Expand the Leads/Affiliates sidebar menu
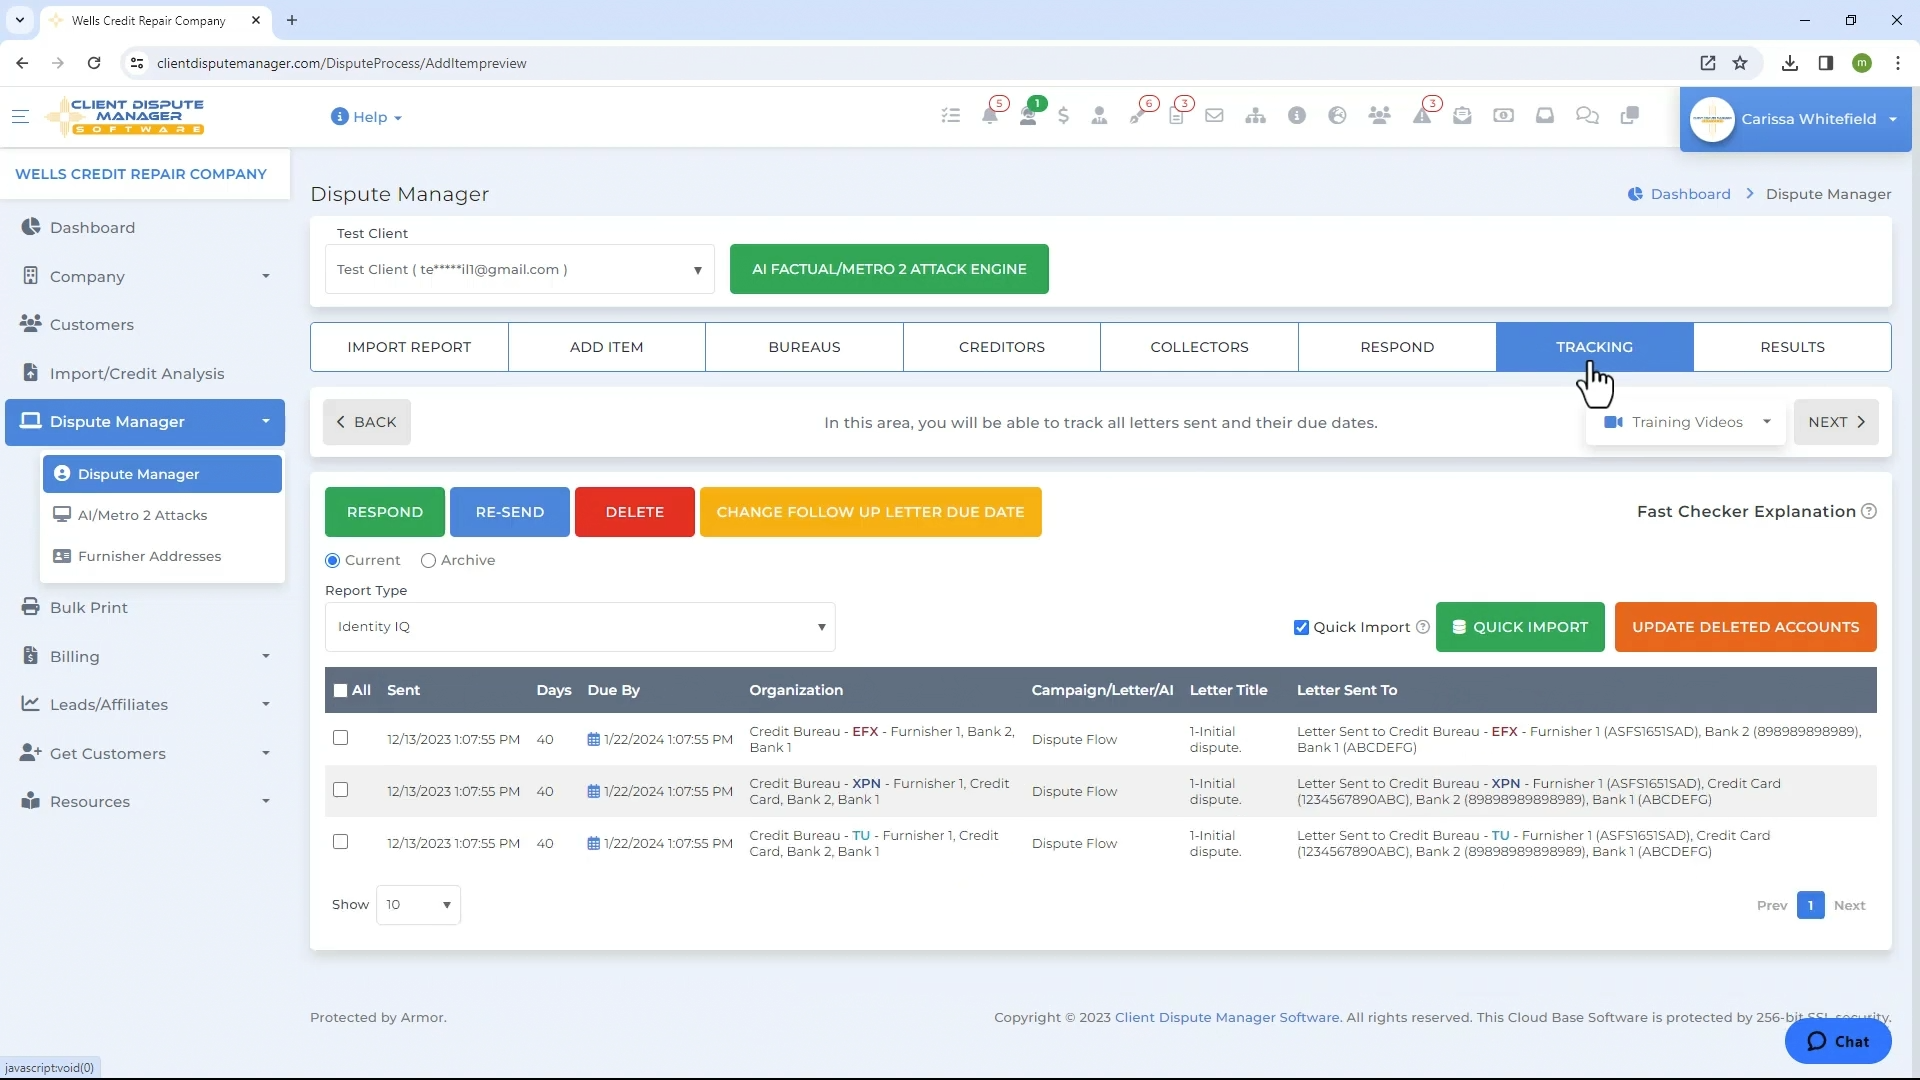Screen dimensions: 1920x1080 coord(145,704)
